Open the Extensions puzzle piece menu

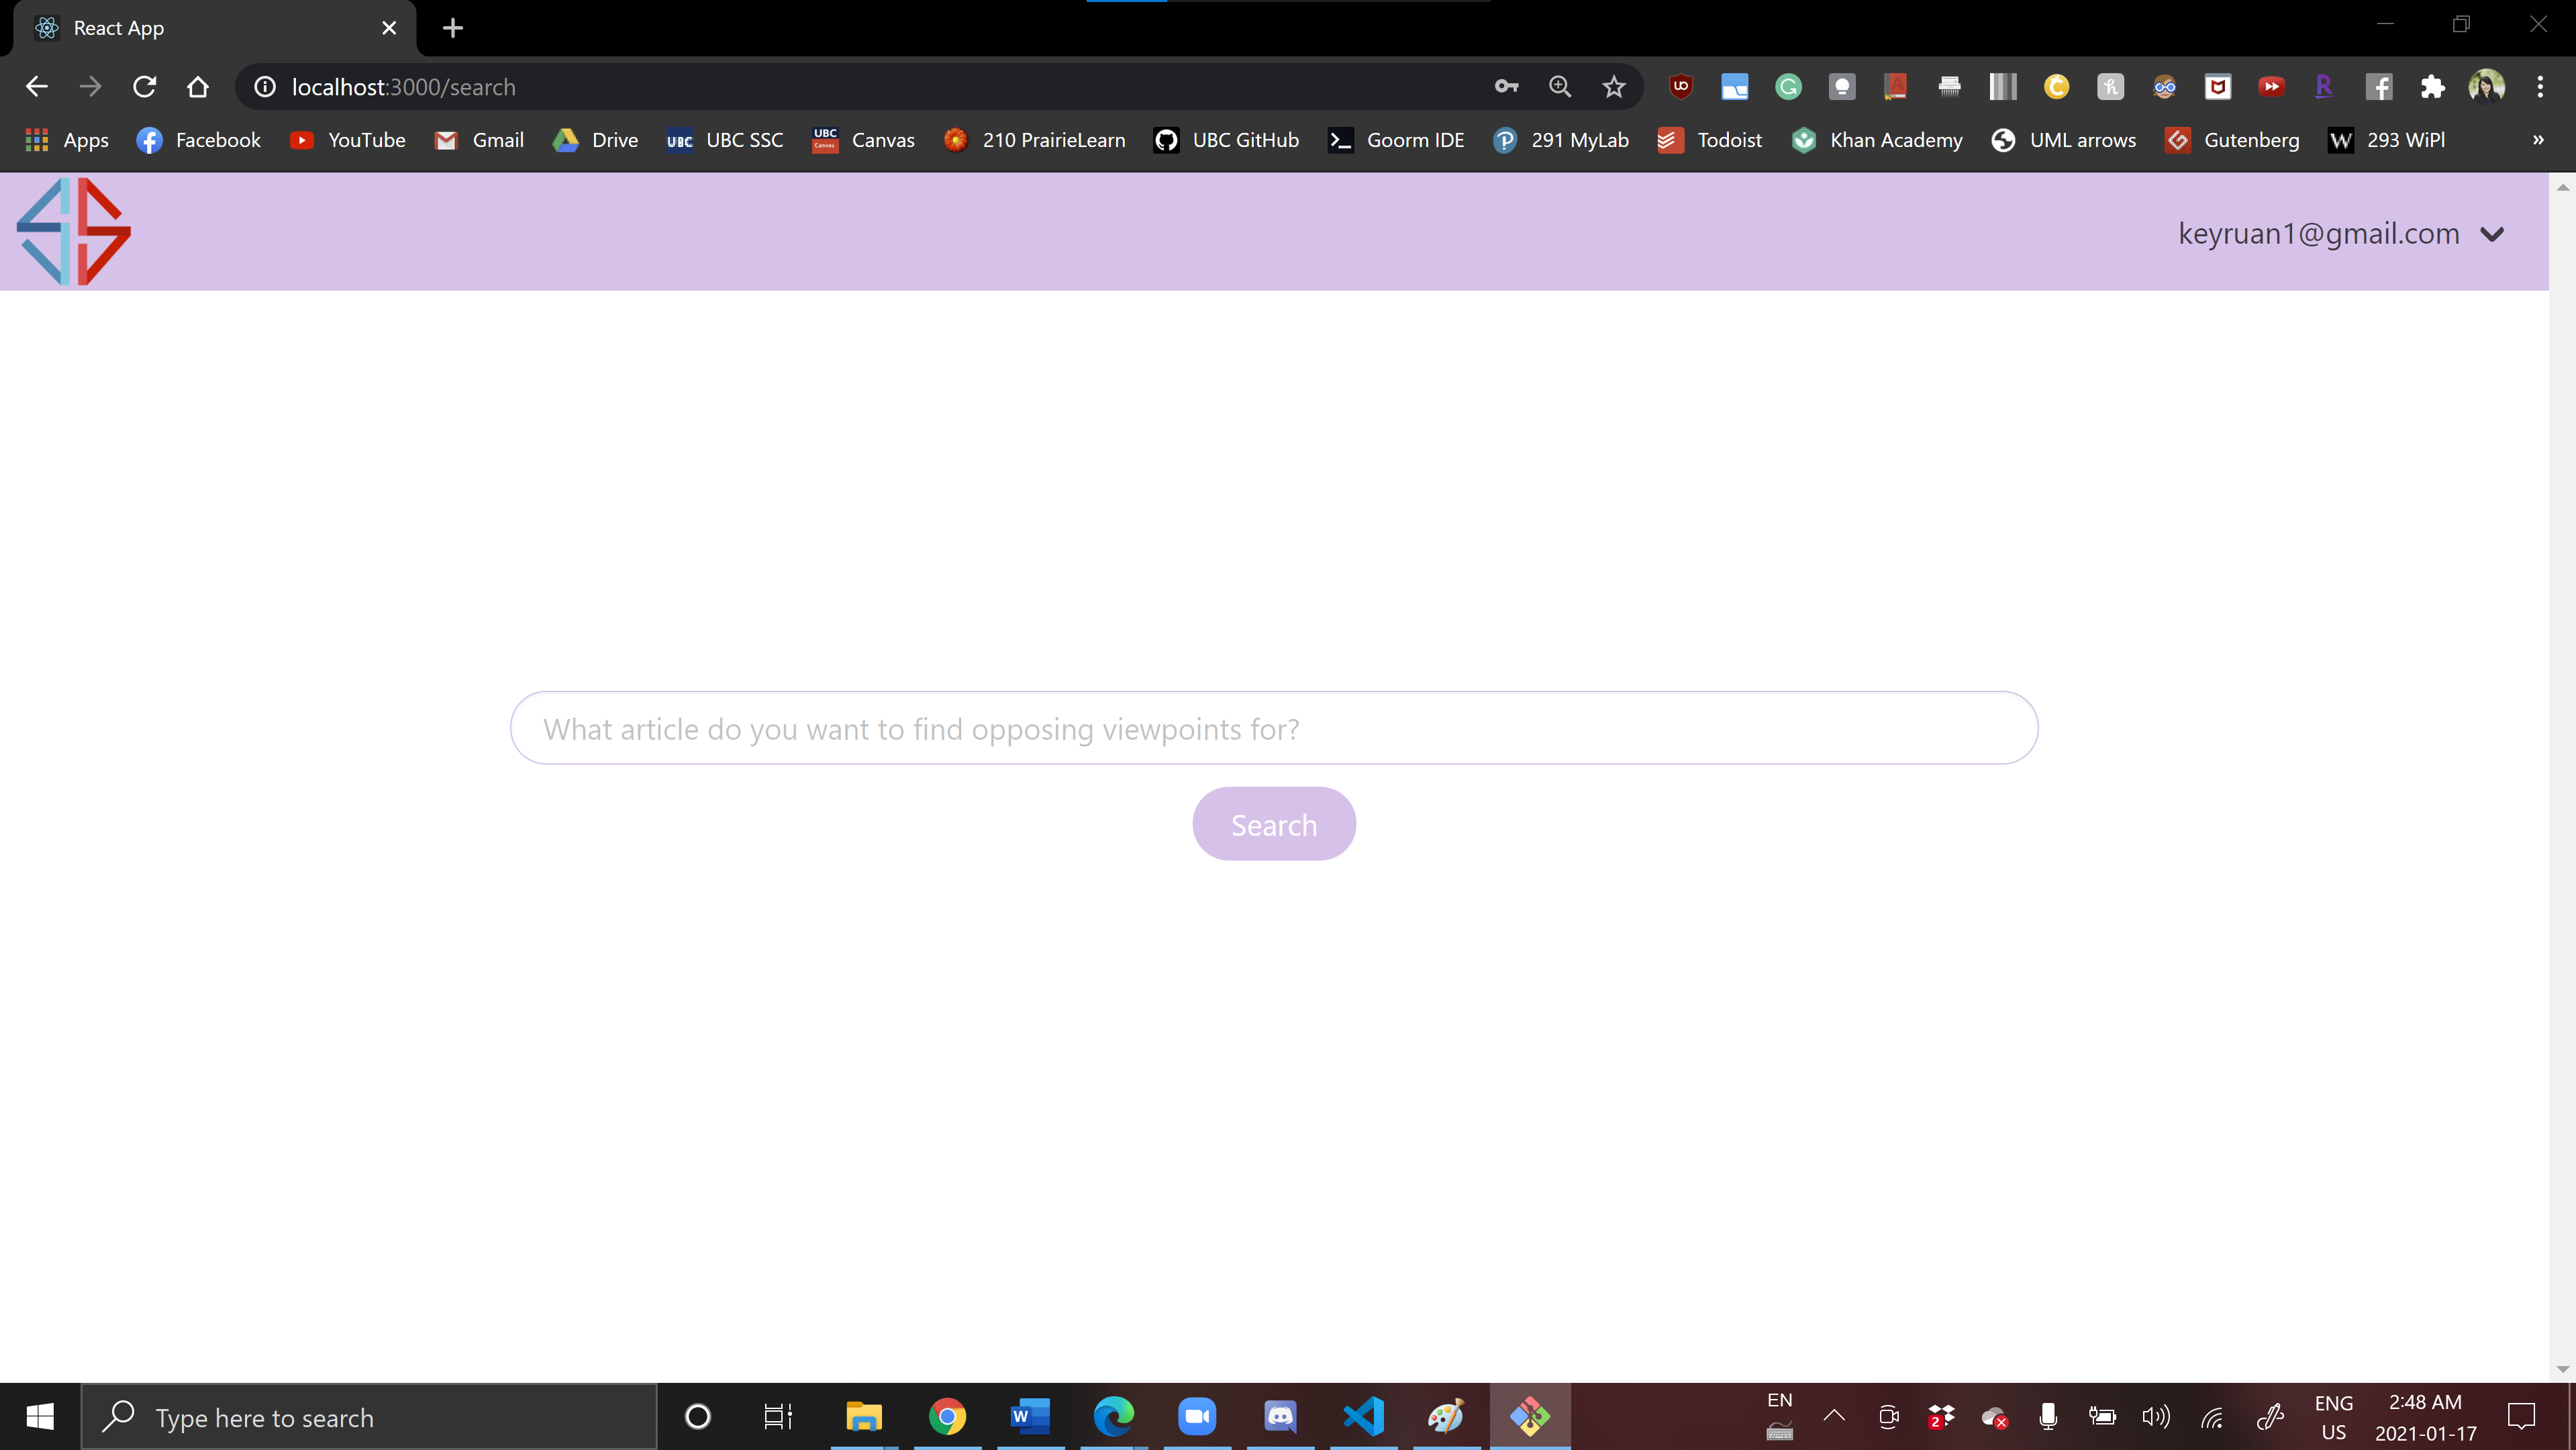point(2432,87)
